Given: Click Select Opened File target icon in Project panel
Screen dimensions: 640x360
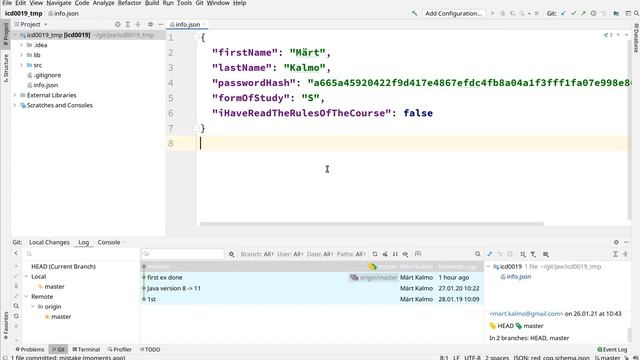Looking at the screenshot, I should (118, 24).
